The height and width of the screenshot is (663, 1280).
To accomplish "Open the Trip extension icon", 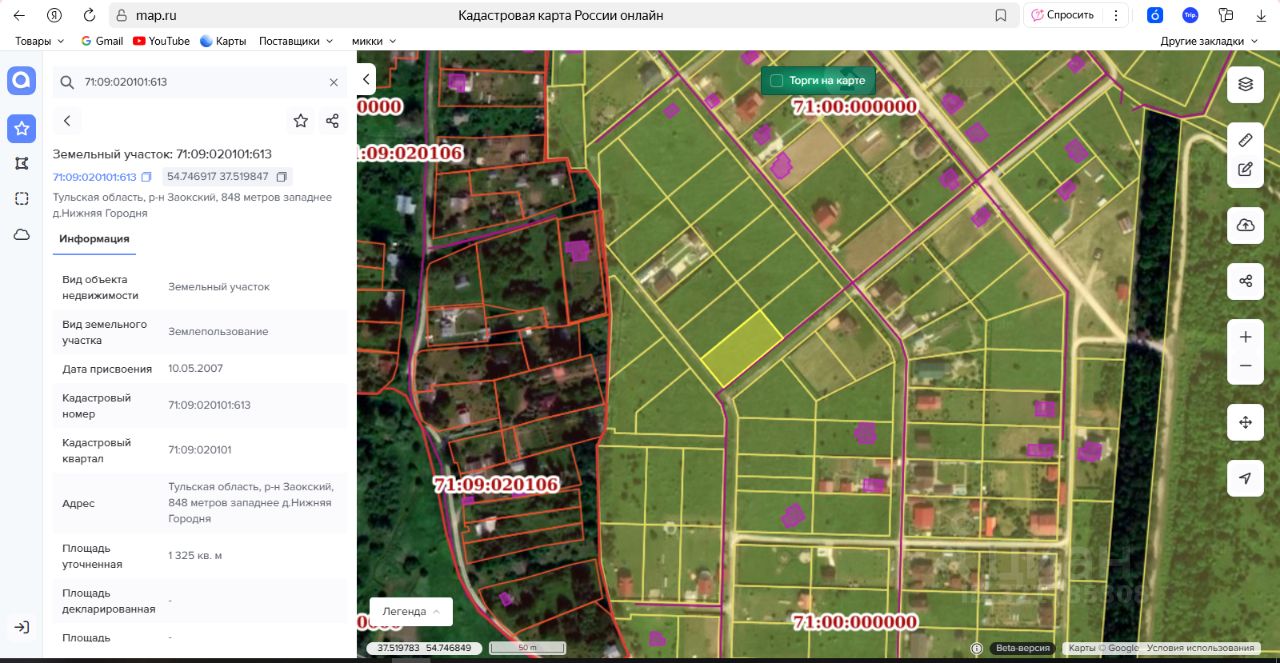I will (1190, 15).
